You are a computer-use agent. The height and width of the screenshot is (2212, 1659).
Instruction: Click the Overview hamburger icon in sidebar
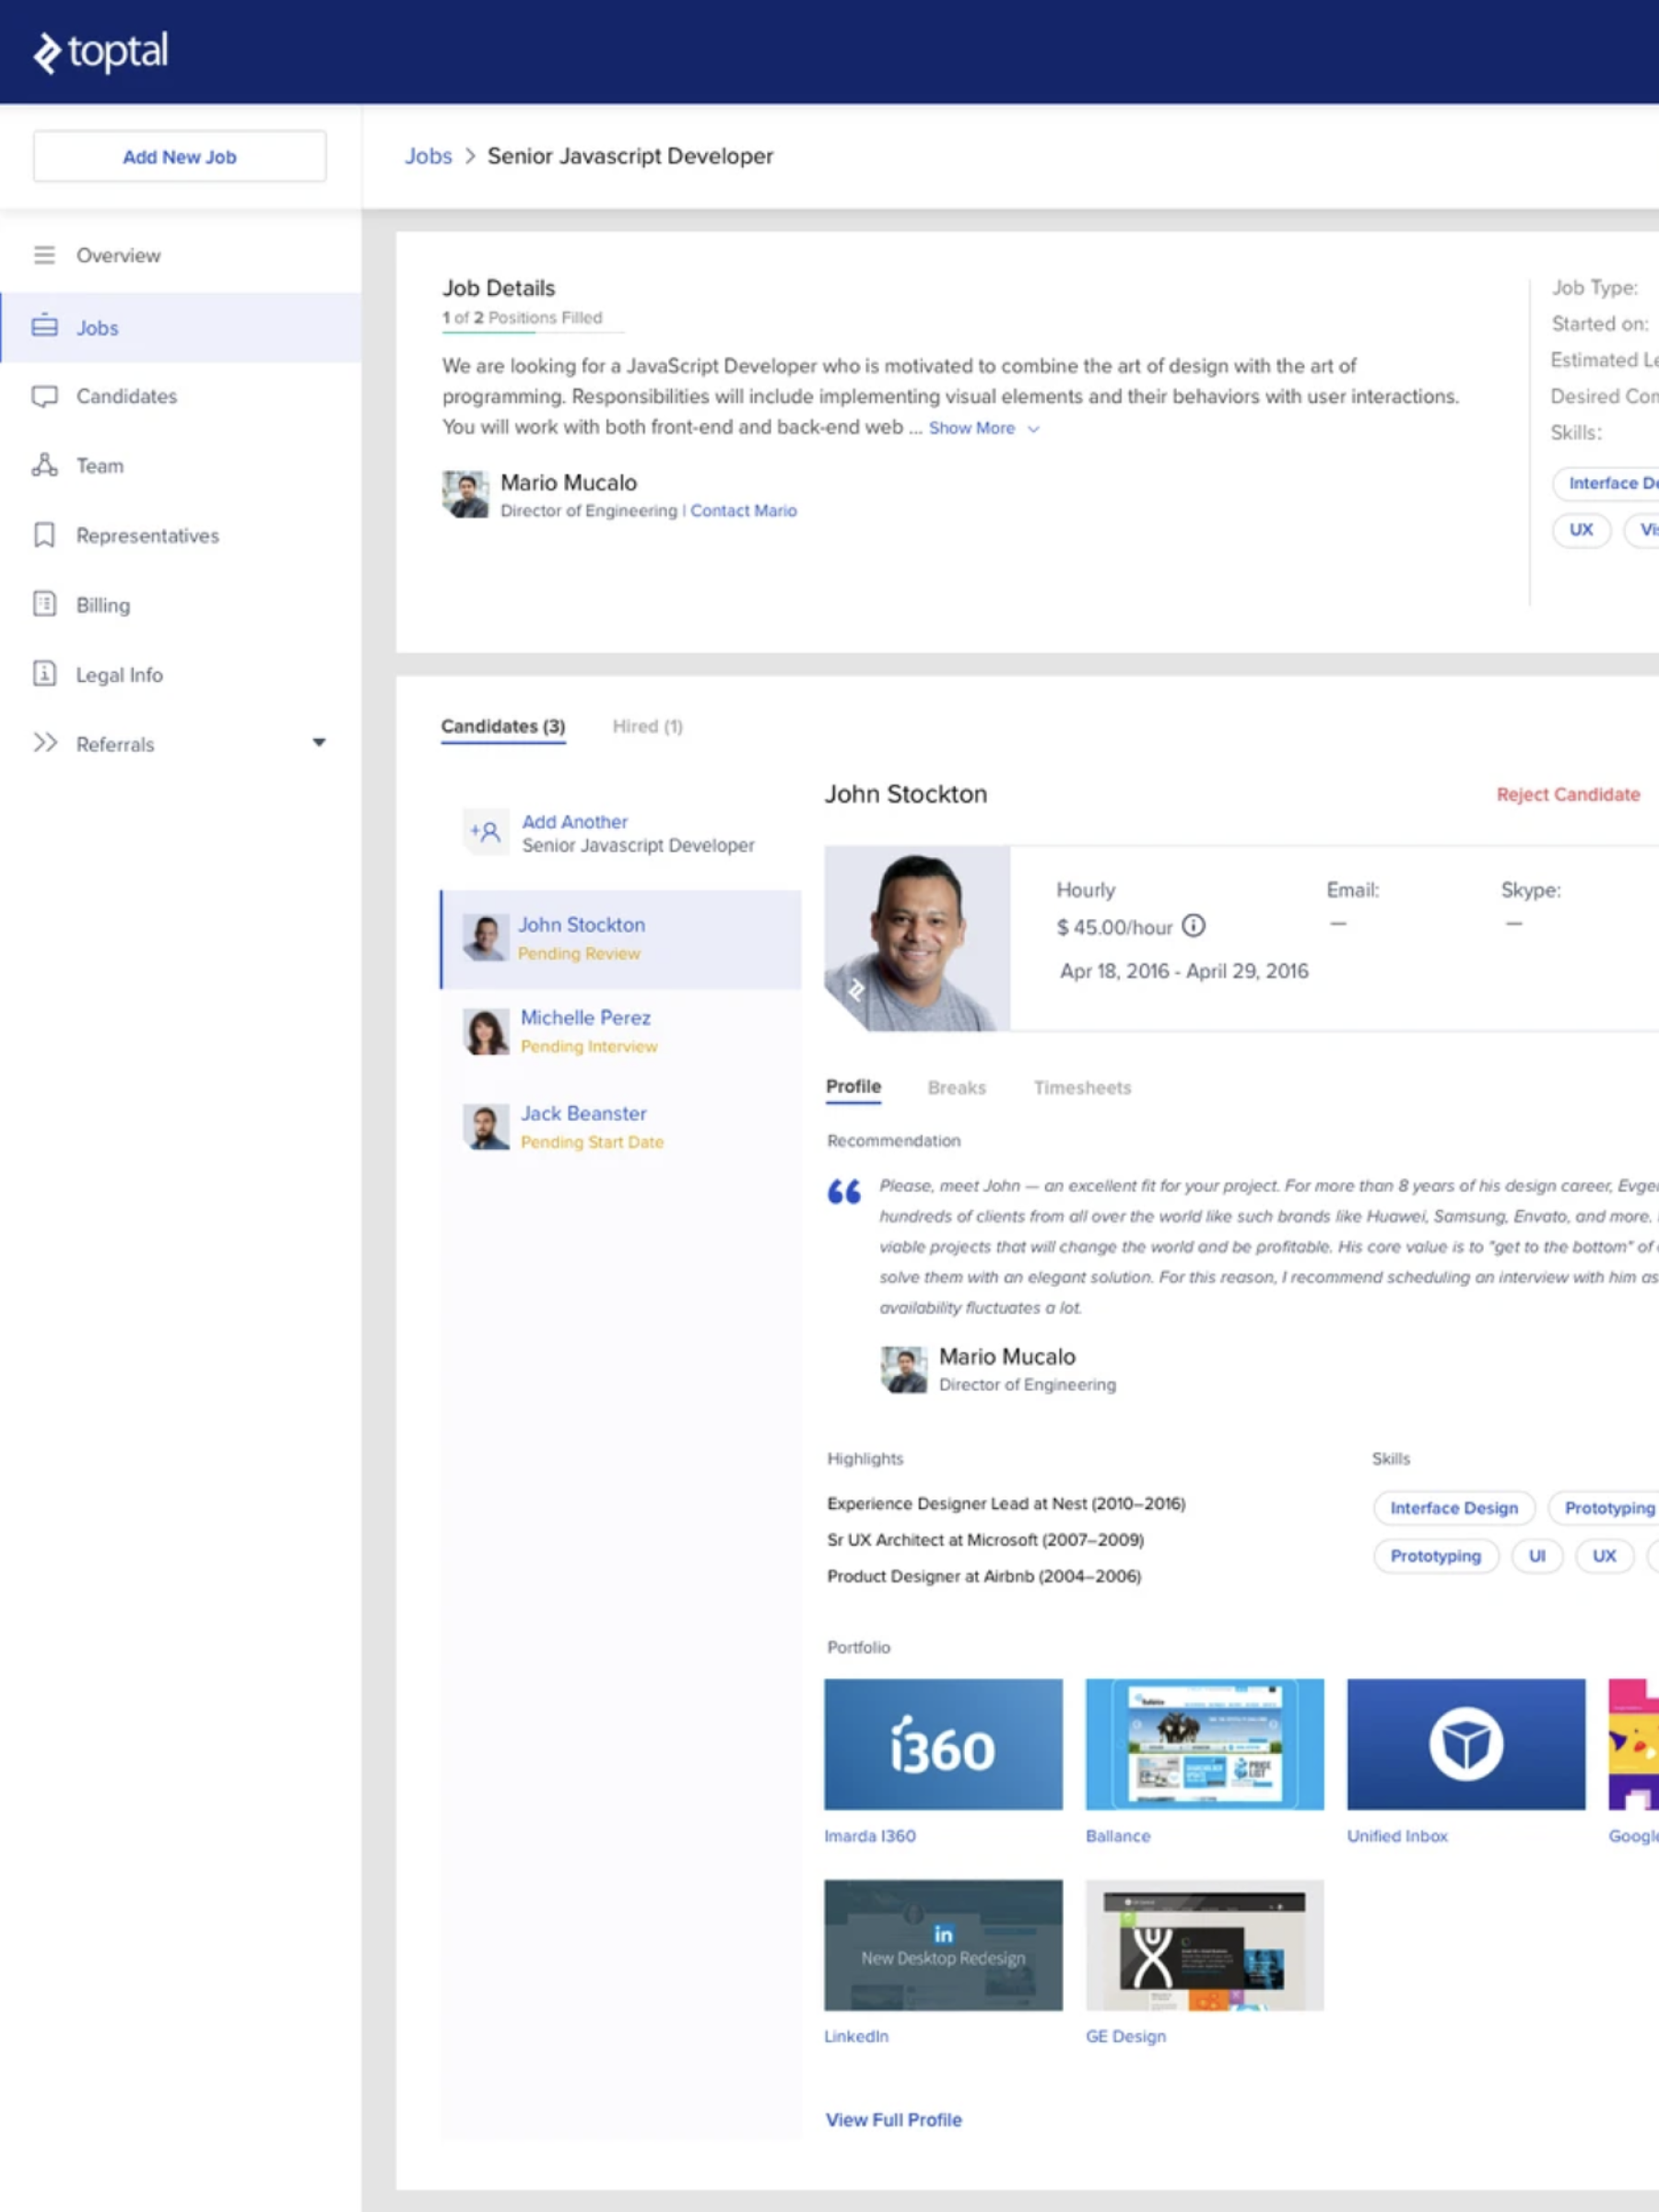(x=44, y=255)
